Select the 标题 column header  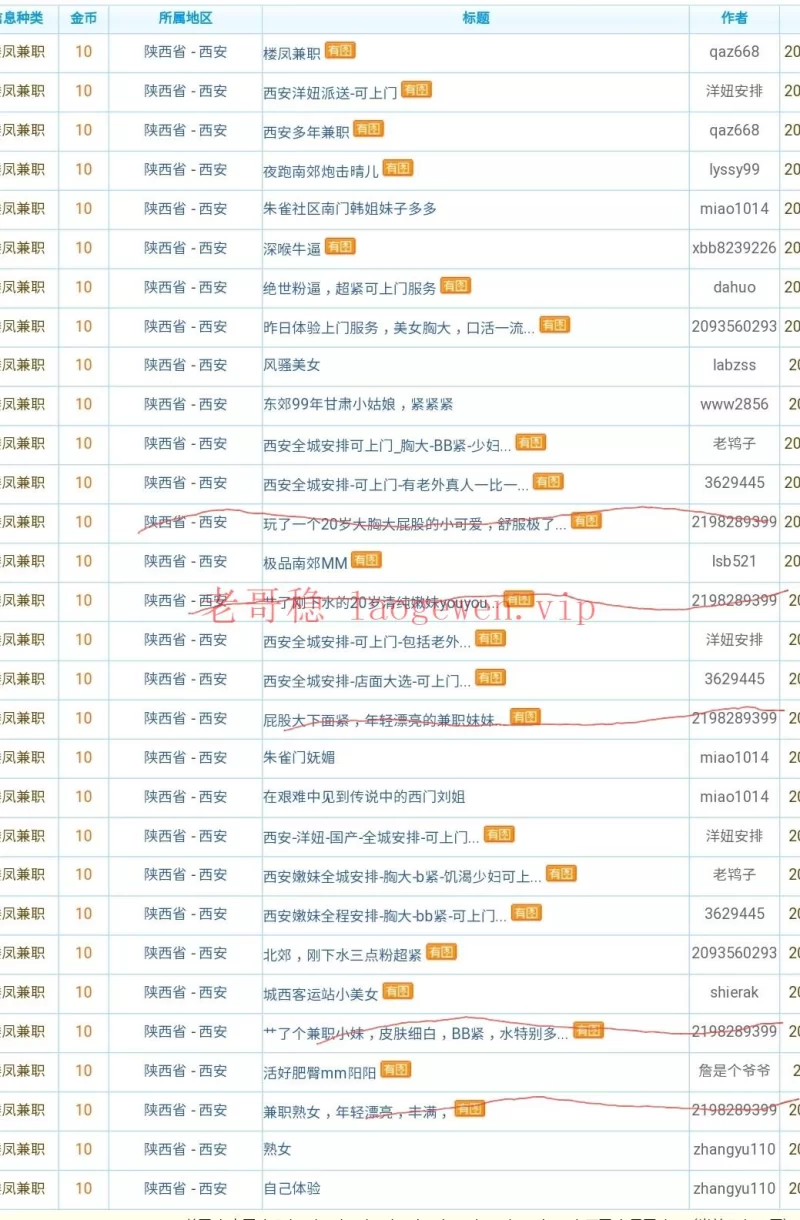(476, 18)
